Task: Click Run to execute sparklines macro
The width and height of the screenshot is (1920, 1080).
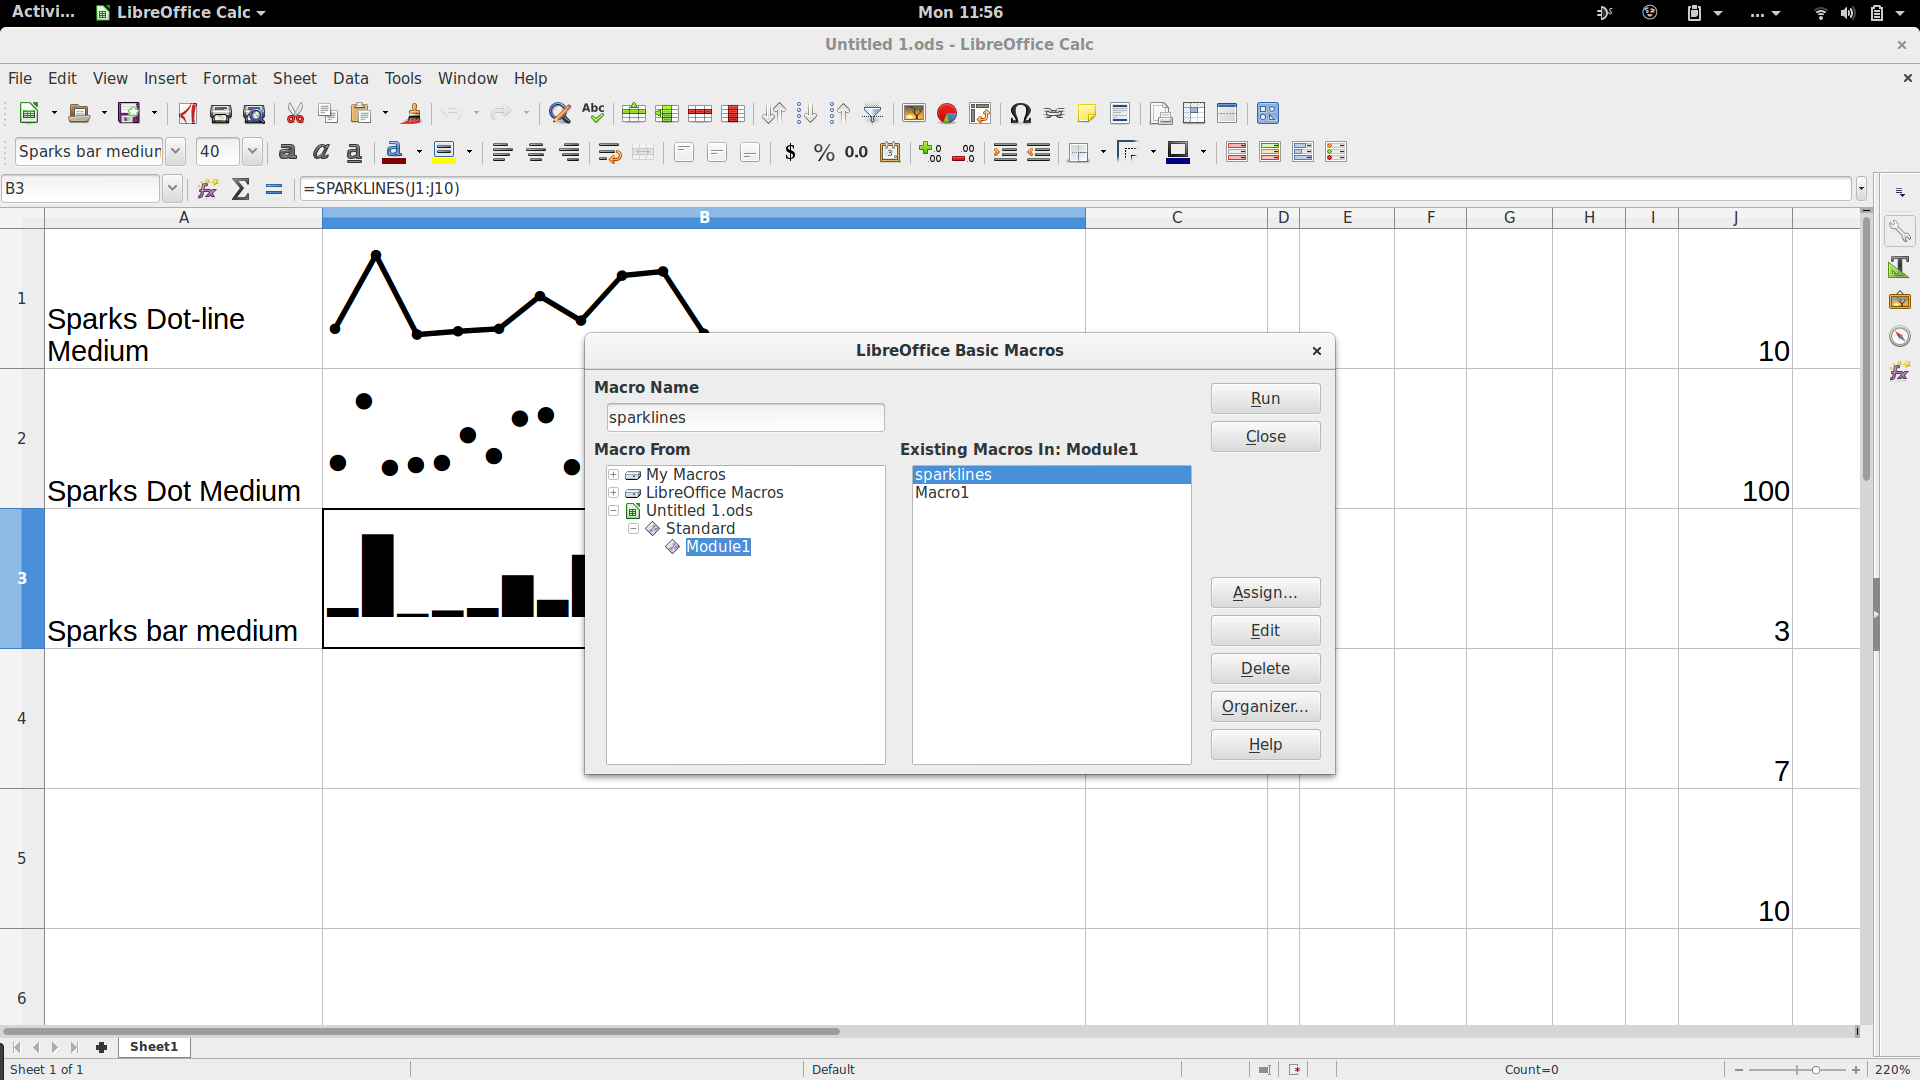Action: pos(1265,397)
